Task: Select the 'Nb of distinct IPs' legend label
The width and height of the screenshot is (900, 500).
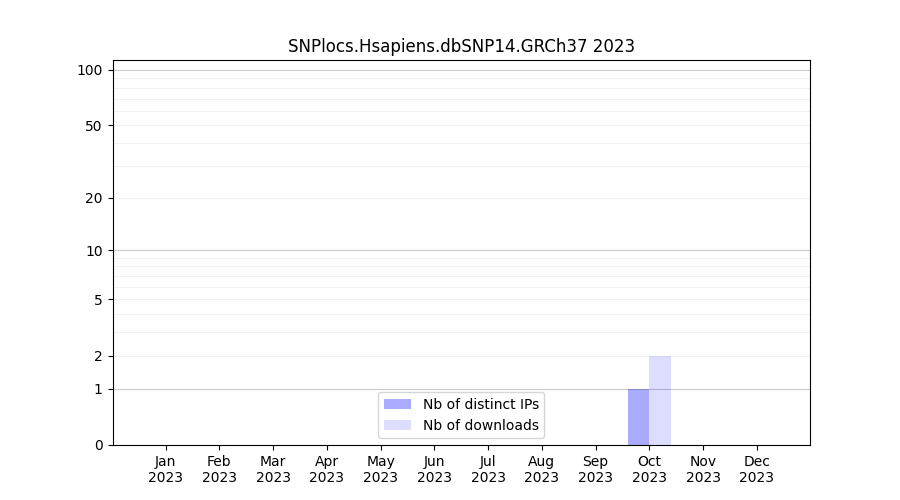Action: [480, 404]
